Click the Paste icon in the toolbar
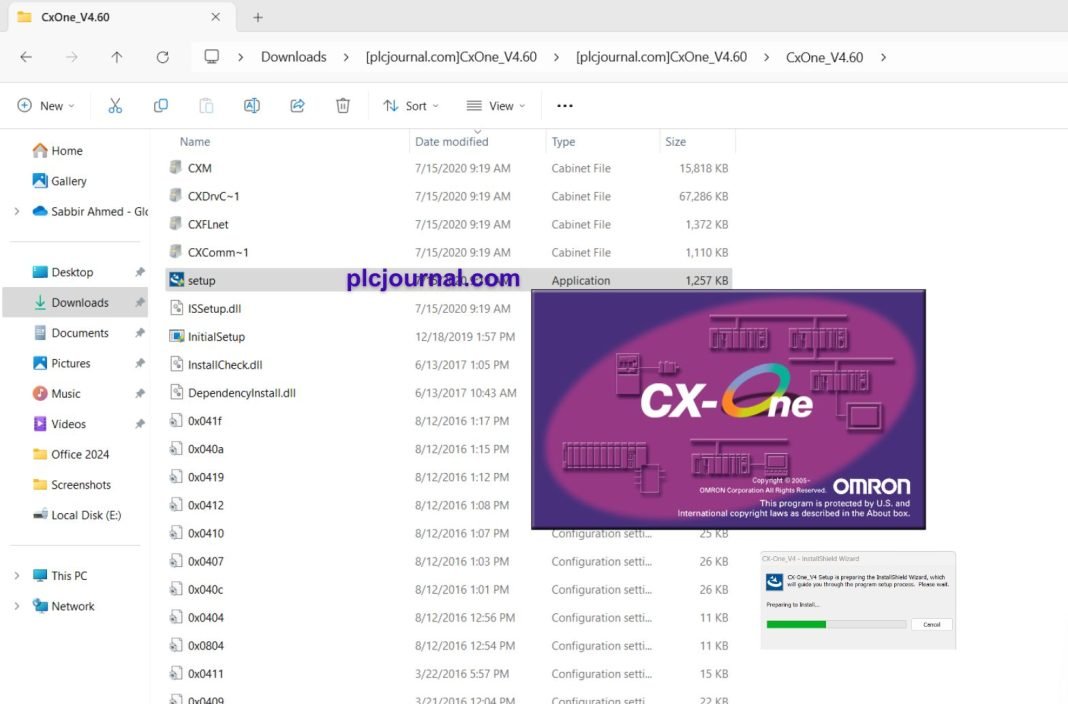Image resolution: width=1068 pixels, height=704 pixels. [x=206, y=105]
